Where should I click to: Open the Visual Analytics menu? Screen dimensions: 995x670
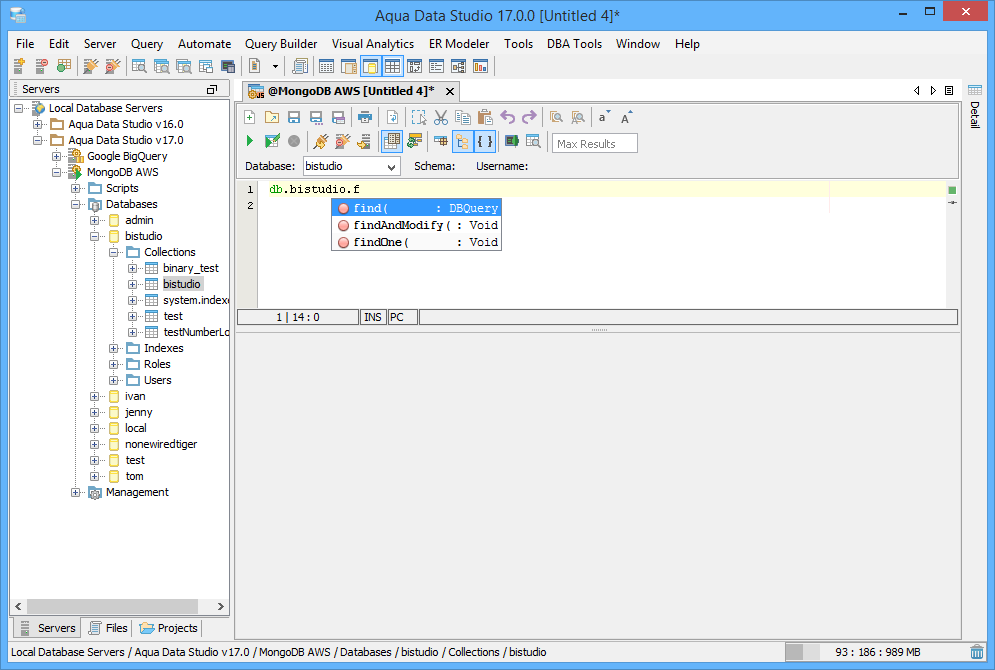coord(372,44)
